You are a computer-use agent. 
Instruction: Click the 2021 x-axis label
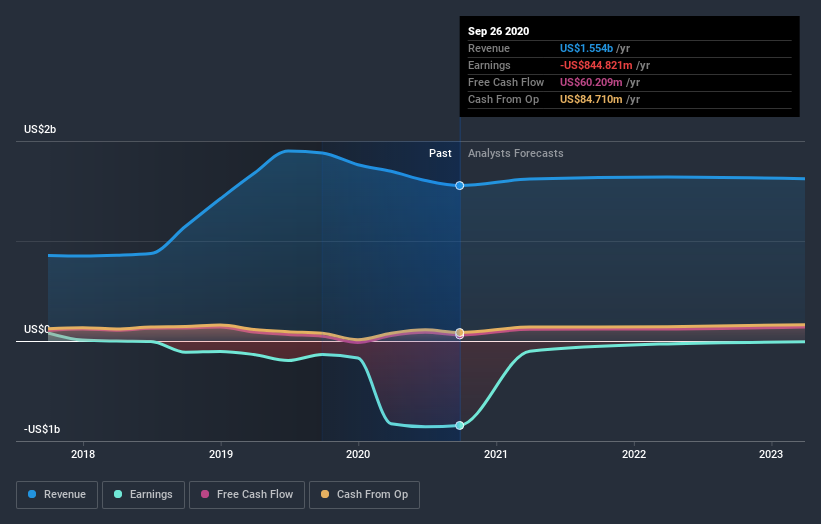coord(496,454)
